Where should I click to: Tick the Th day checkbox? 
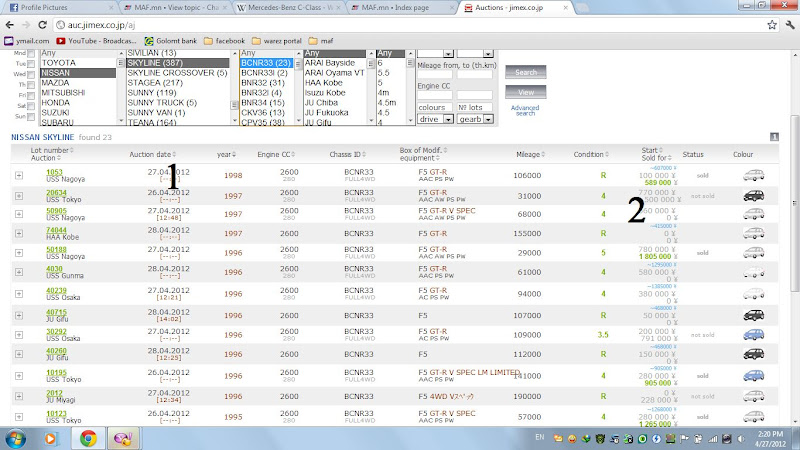point(31,85)
